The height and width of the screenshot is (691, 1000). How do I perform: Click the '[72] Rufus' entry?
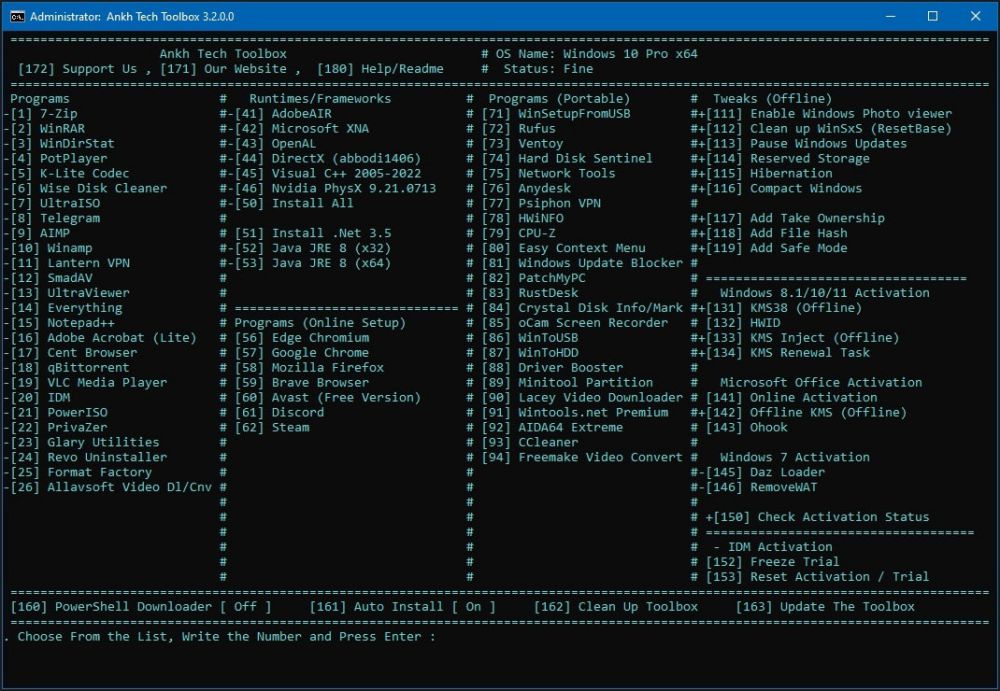pos(518,128)
